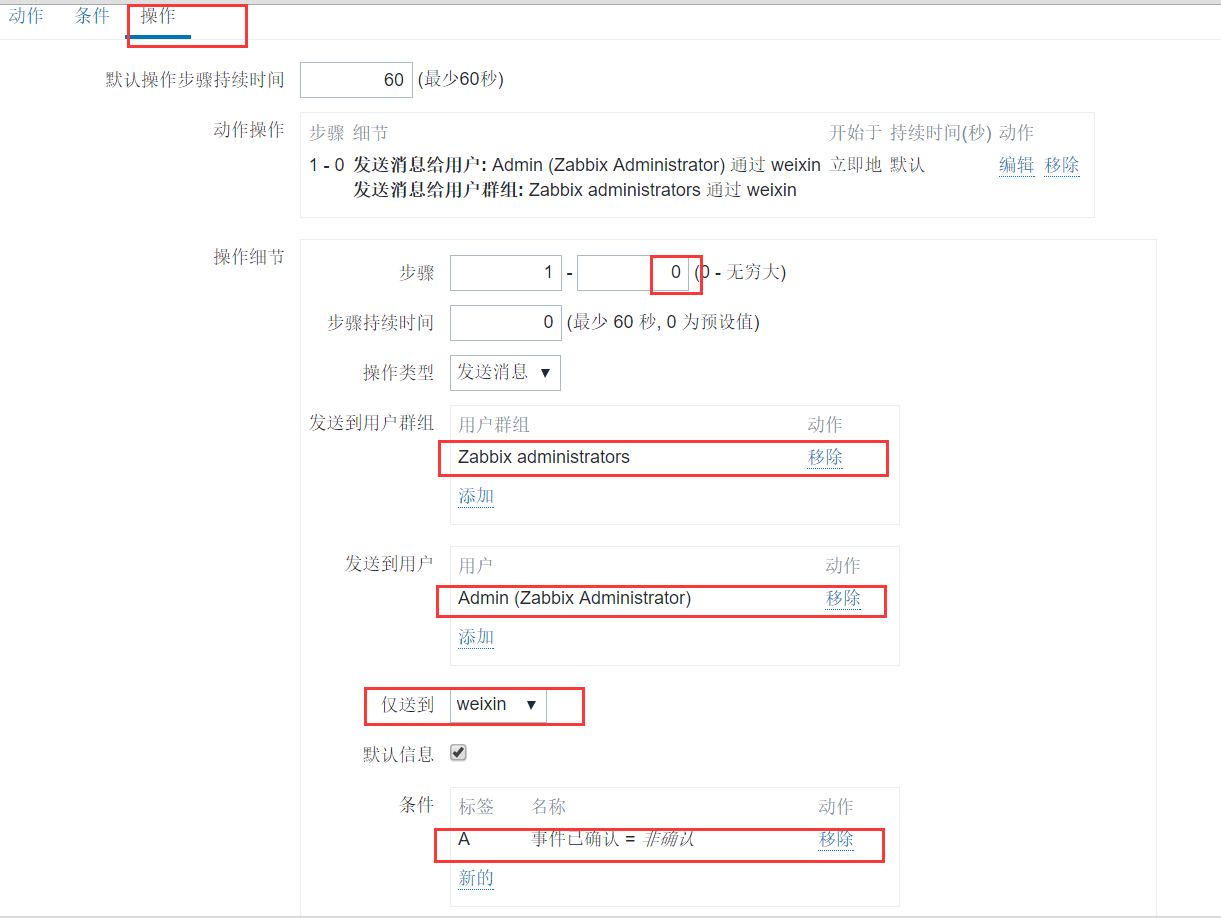Focus the 步骤 start field with value 1
The image size is (1221, 918).
(506, 272)
